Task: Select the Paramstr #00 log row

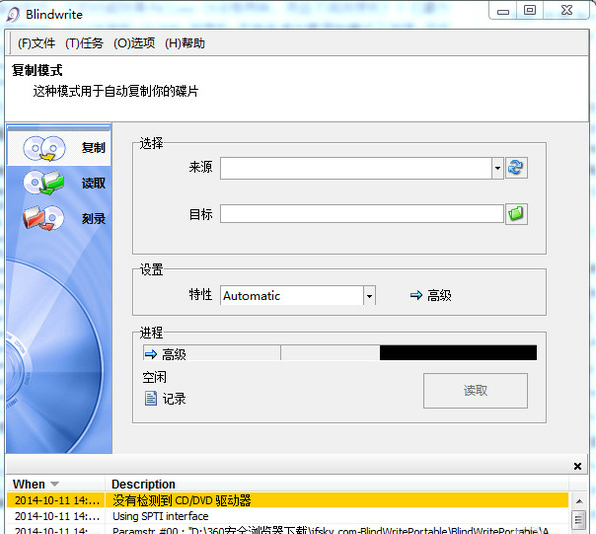Action: pyautogui.click(x=287, y=529)
